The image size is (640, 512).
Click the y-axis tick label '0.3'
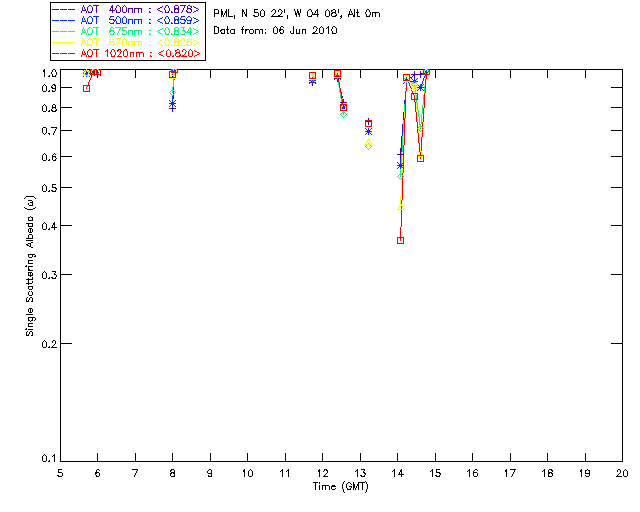coord(49,275)
